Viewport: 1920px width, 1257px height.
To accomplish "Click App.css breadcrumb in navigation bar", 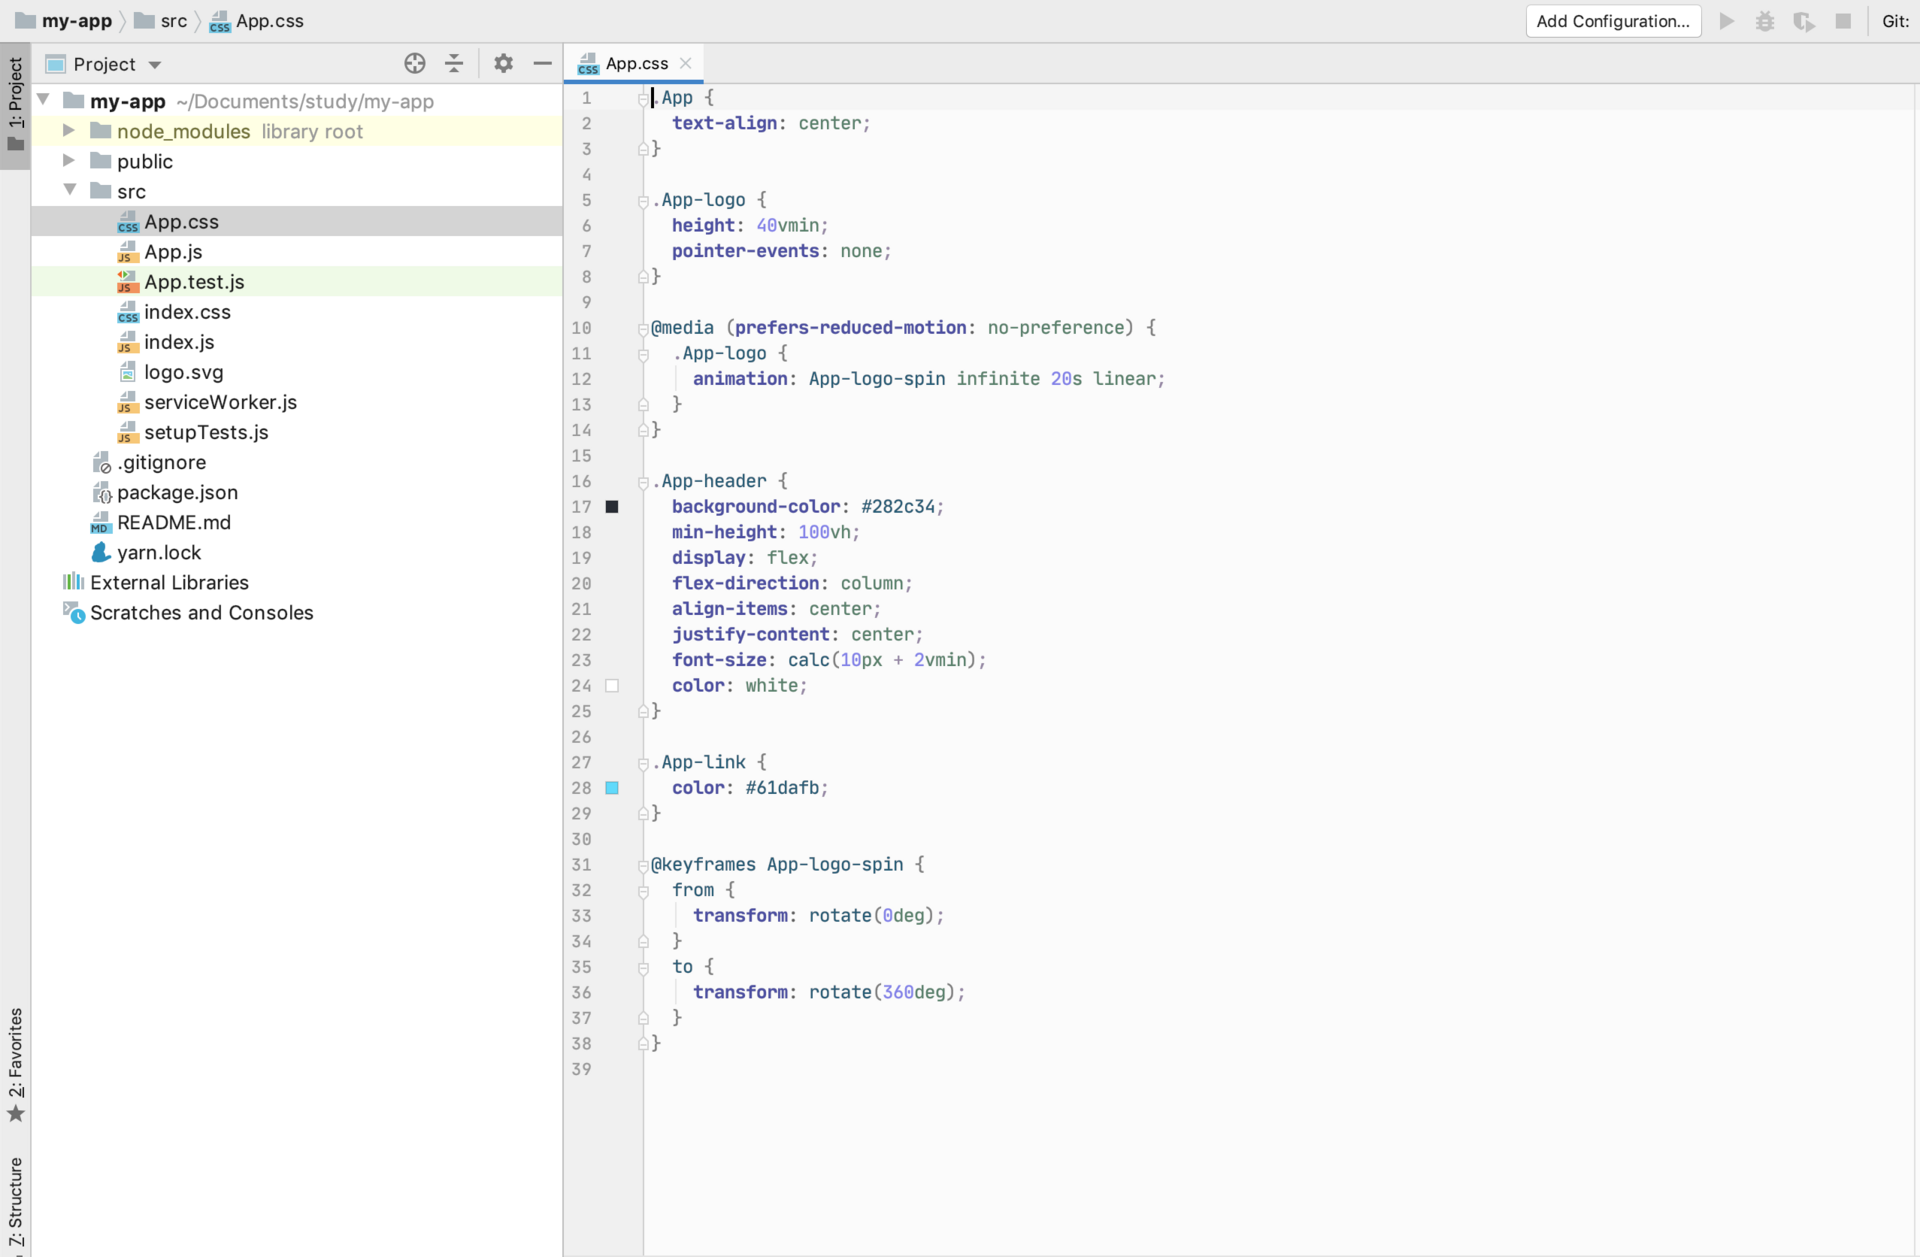I will 257,21.
